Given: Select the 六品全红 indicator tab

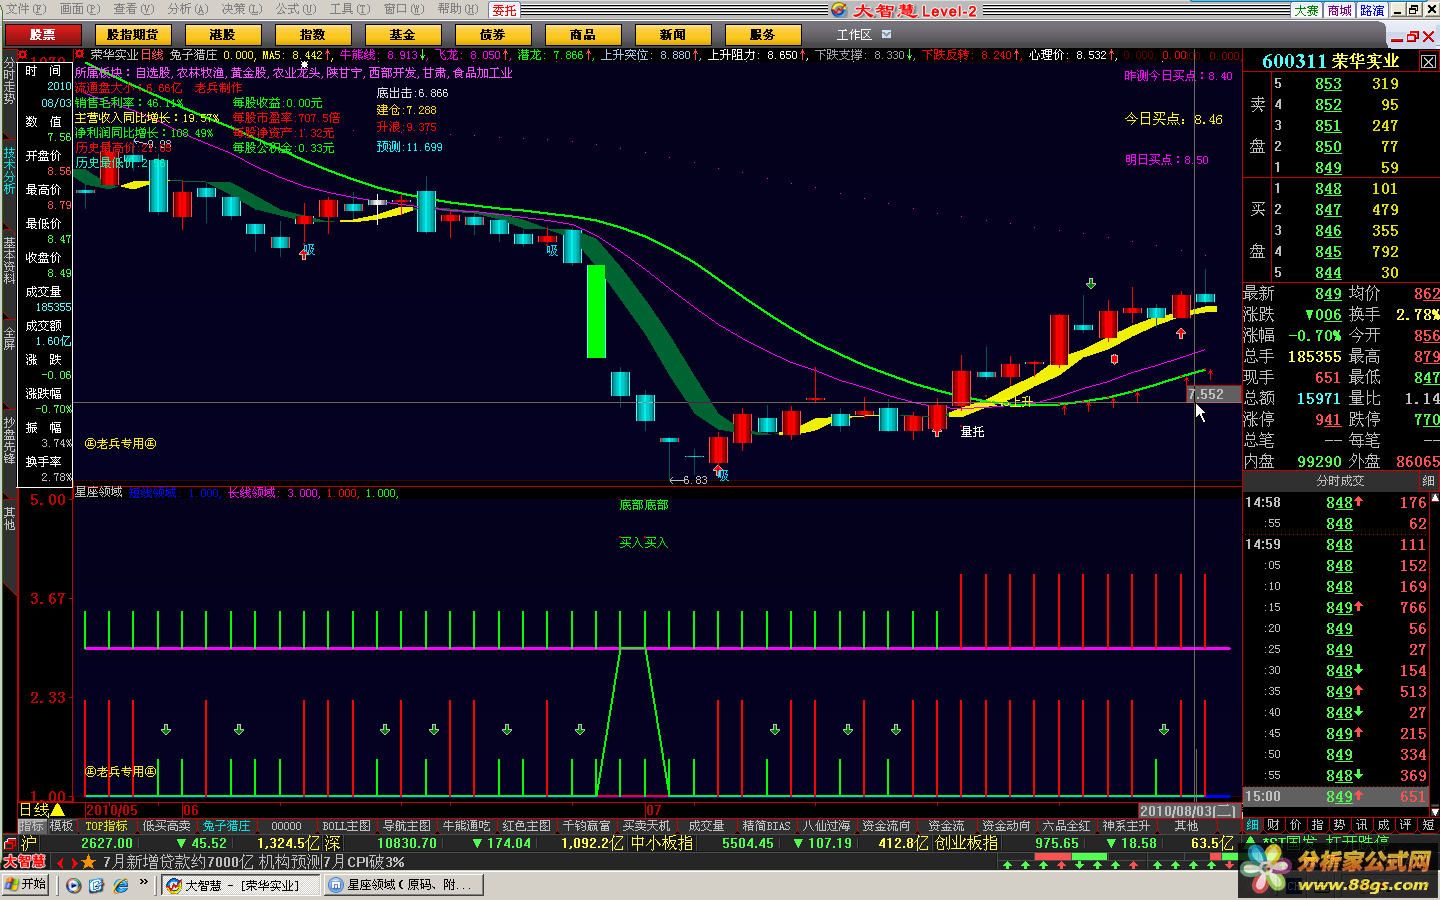Looking at the screenshot, I should click(x=1066, y=826).
